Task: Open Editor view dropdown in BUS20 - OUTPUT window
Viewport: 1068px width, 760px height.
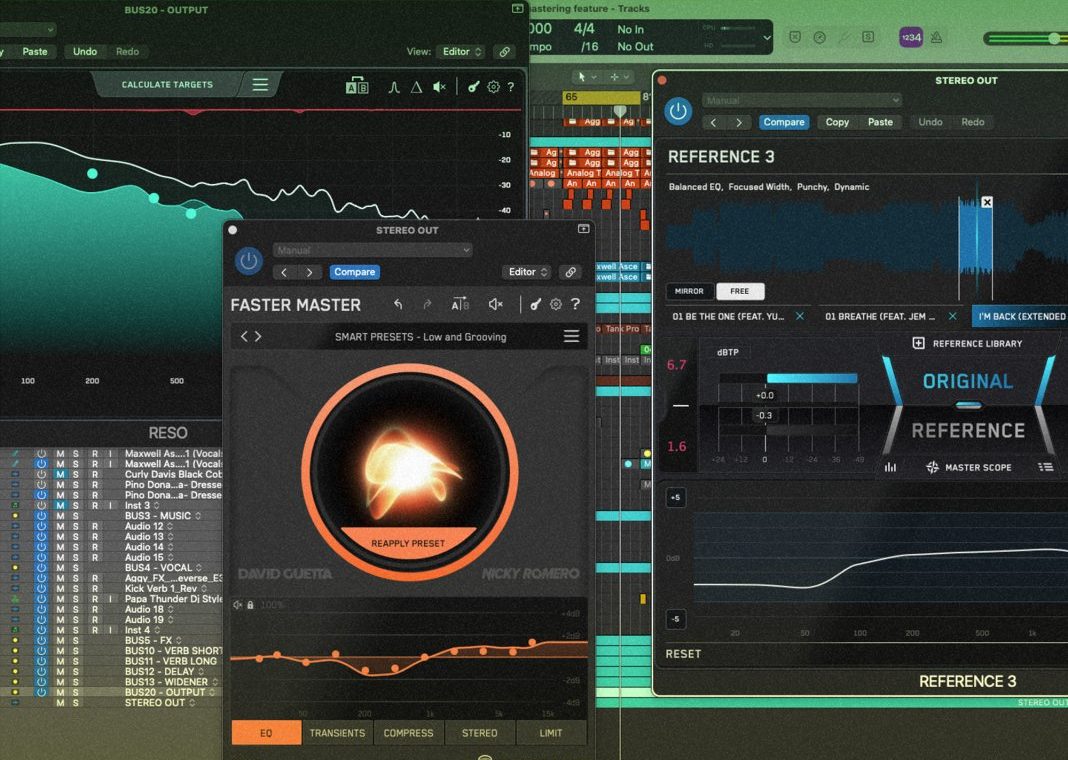Action: coord(462,52)
